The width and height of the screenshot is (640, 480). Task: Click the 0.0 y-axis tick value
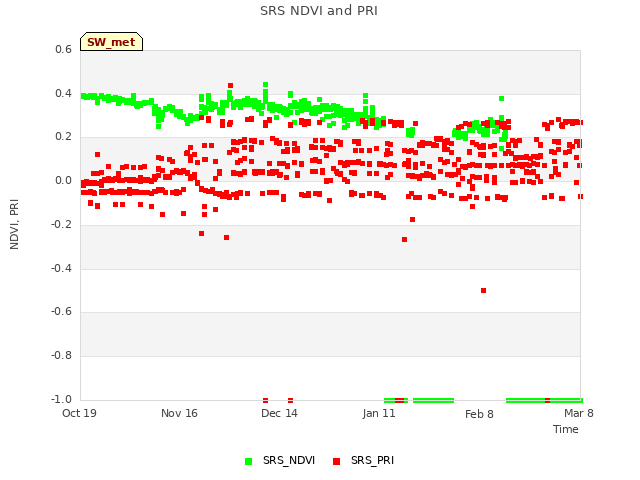(x=63, y=180)
